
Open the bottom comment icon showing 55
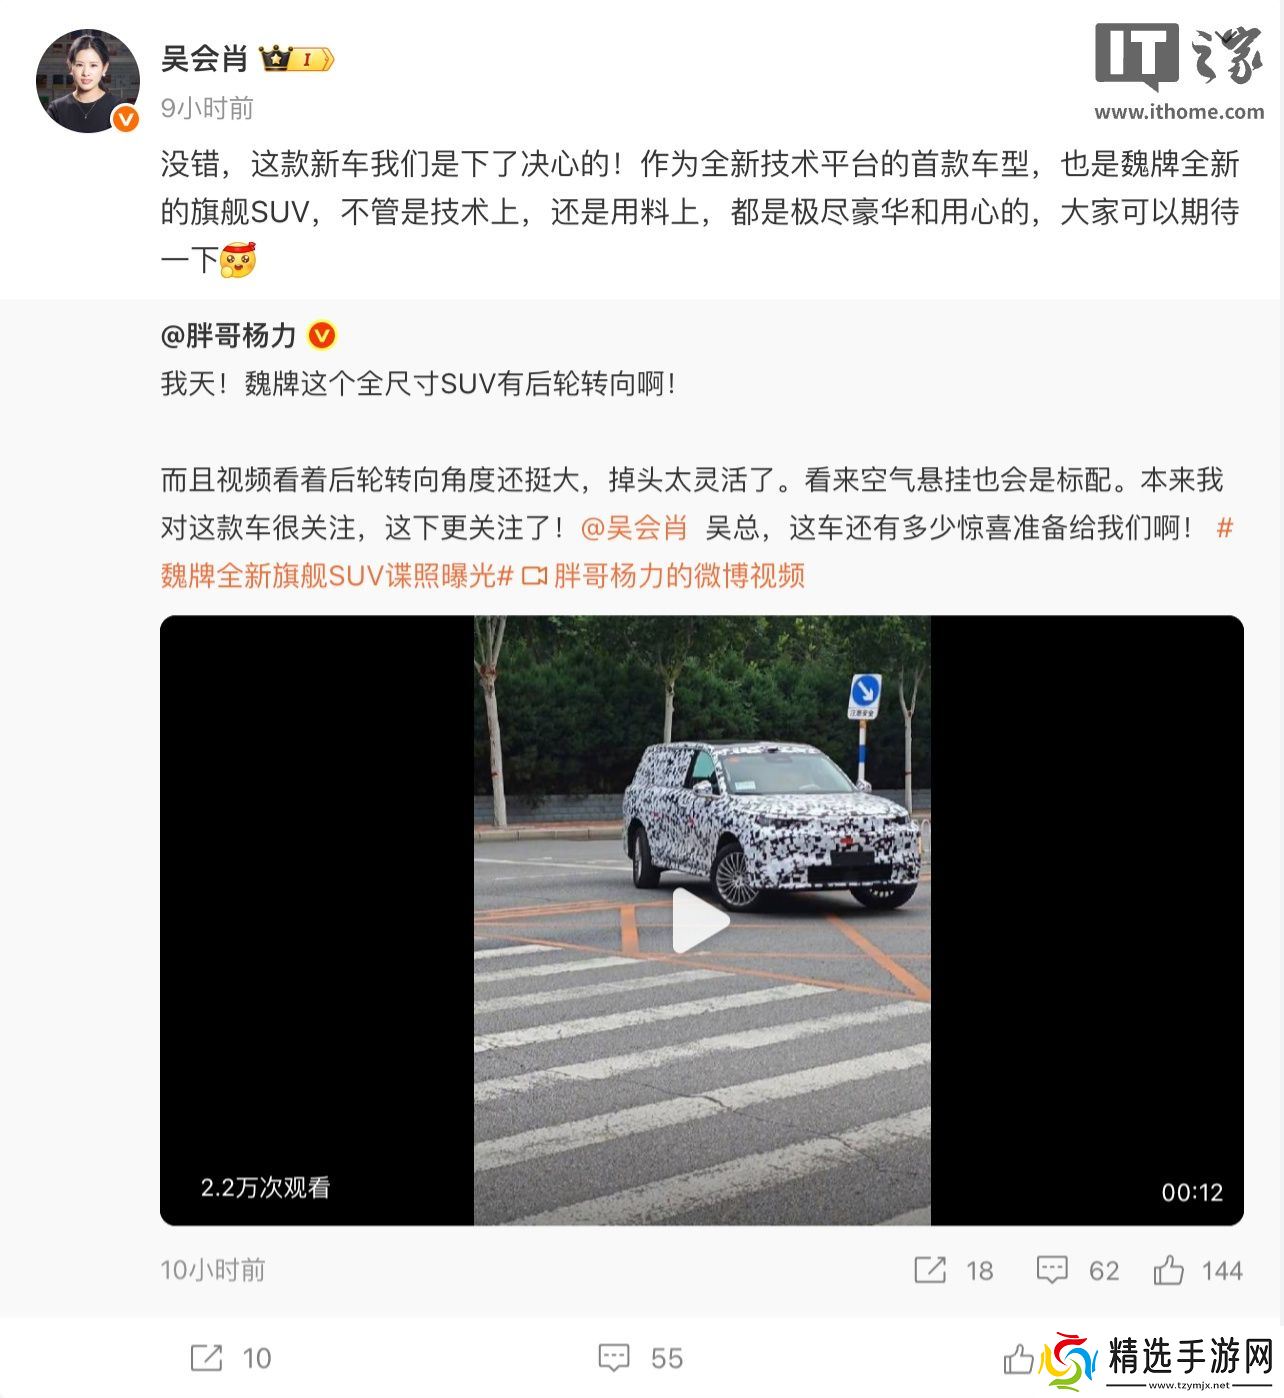pyautogui.click(x=614, y=1358)
